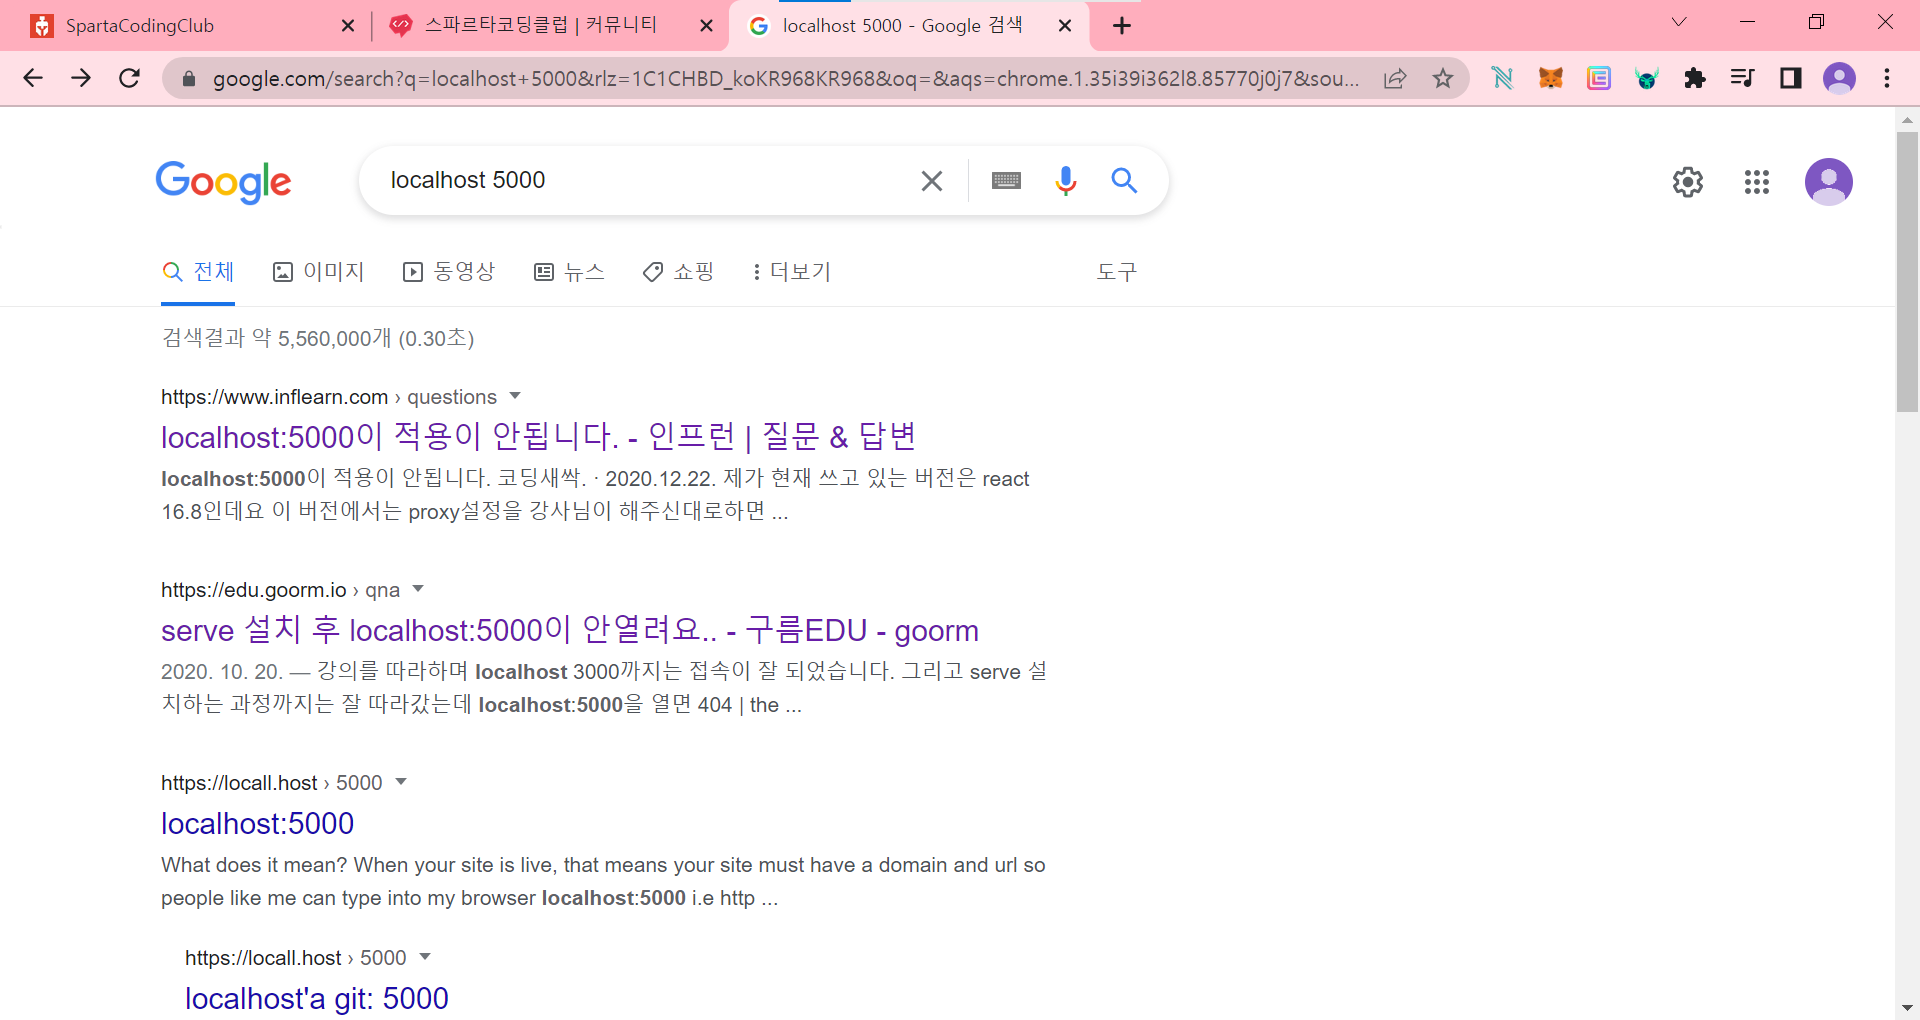Expand options for edu.goorm.io result
Viewport: 1920px width, 1020px height.
[x=418, y=589]
